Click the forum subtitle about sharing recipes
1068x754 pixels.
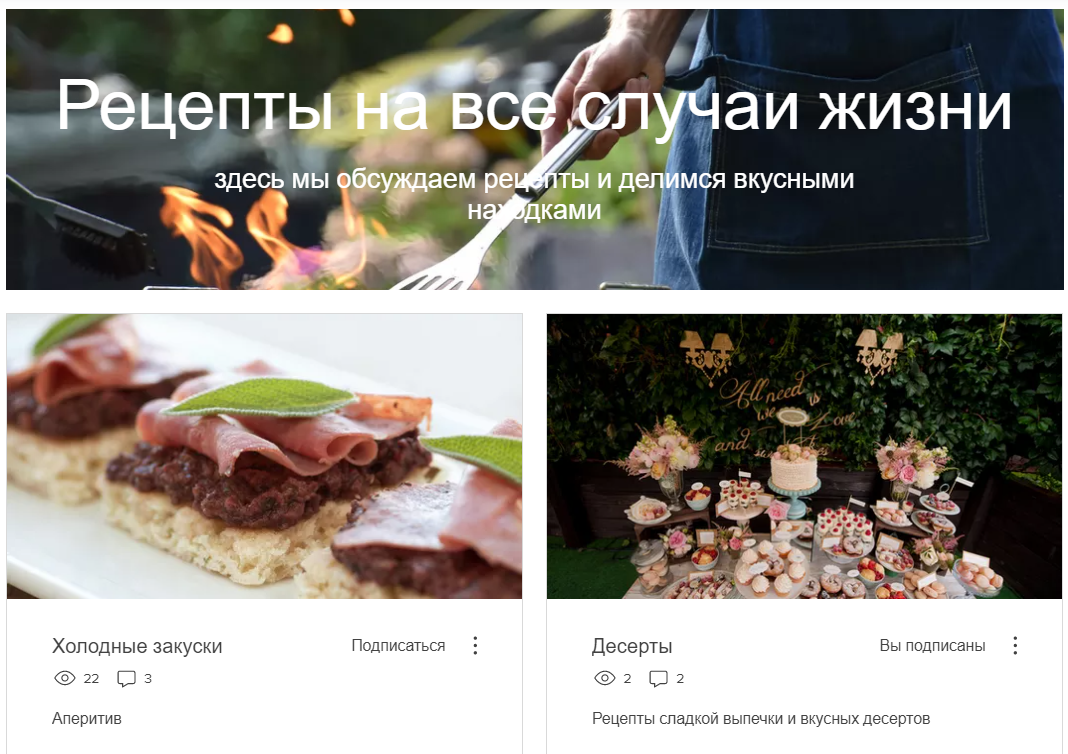534,194
